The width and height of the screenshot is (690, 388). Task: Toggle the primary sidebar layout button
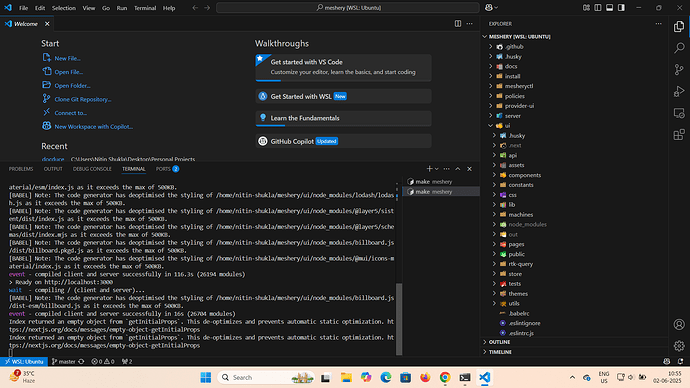(621, 7)
